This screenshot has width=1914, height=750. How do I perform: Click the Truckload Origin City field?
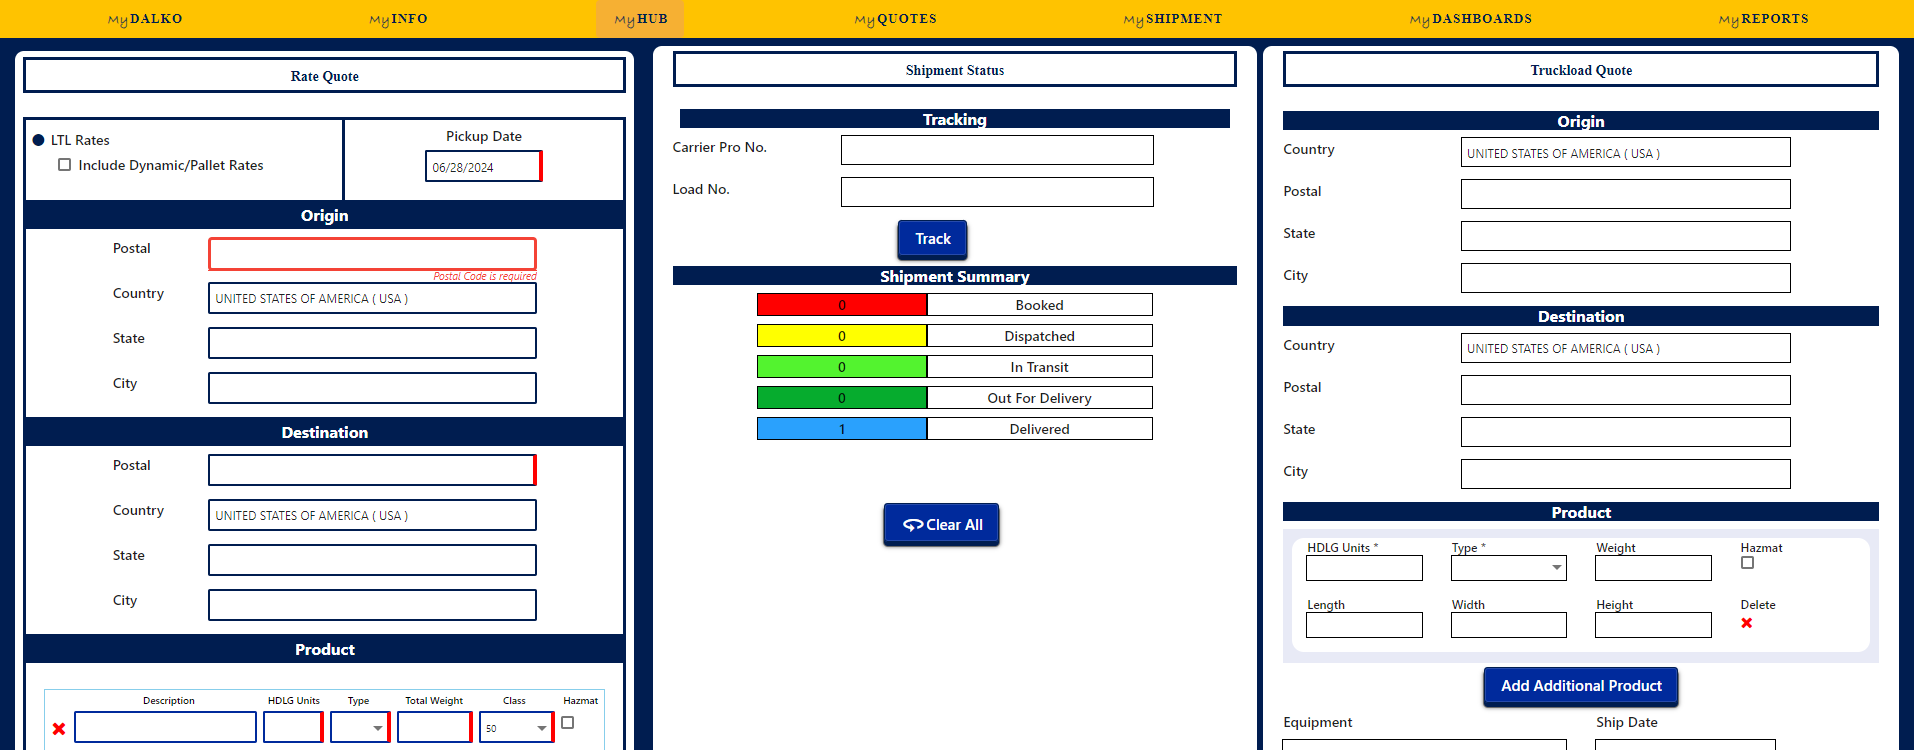(1625, 278)
